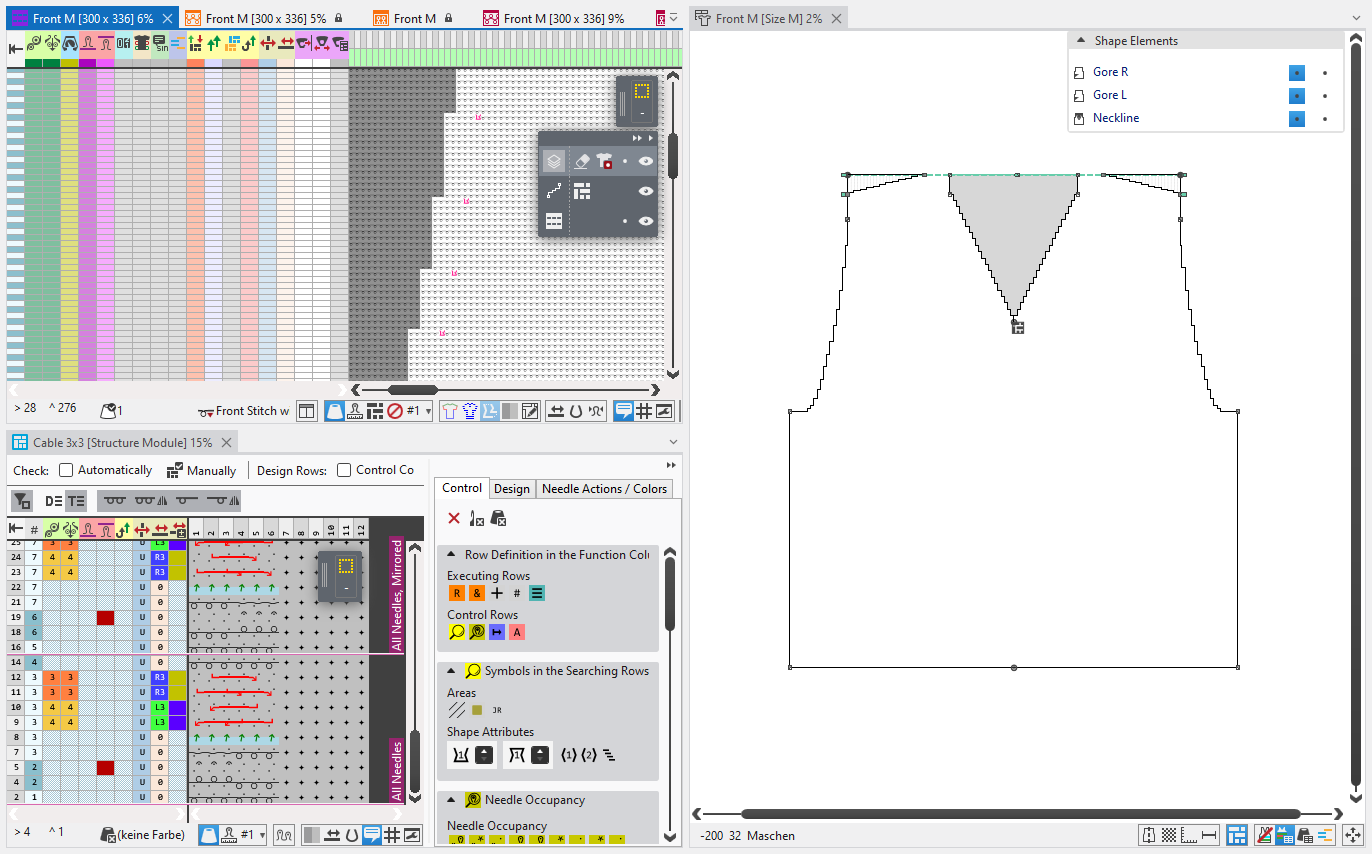Tick the Control Co design rows checkbox

tap(344, 470)
